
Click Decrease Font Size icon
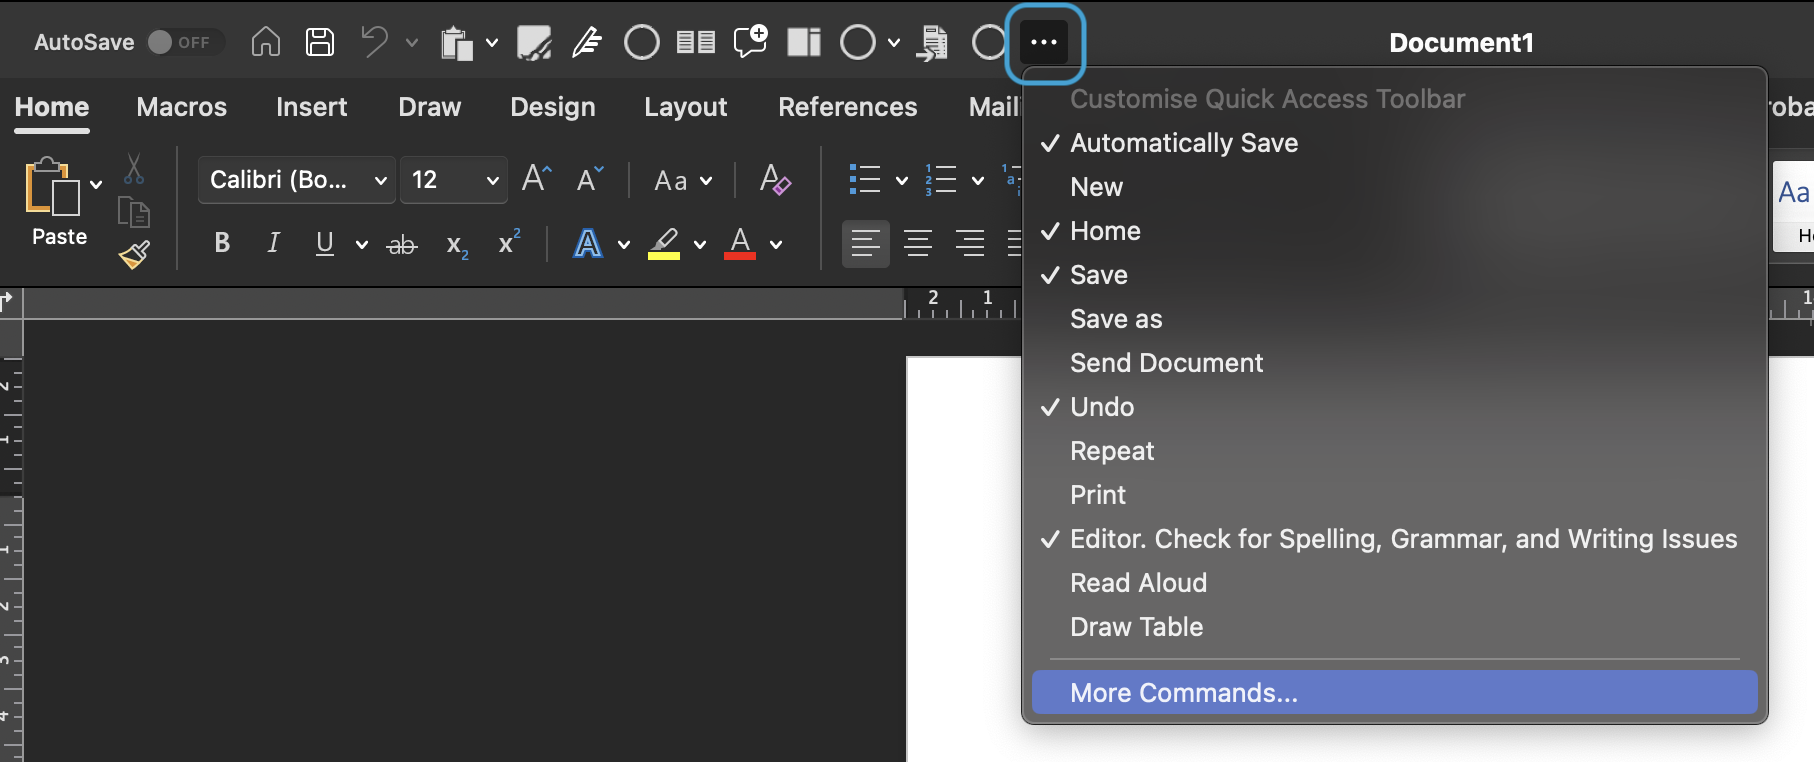[590, 179]
